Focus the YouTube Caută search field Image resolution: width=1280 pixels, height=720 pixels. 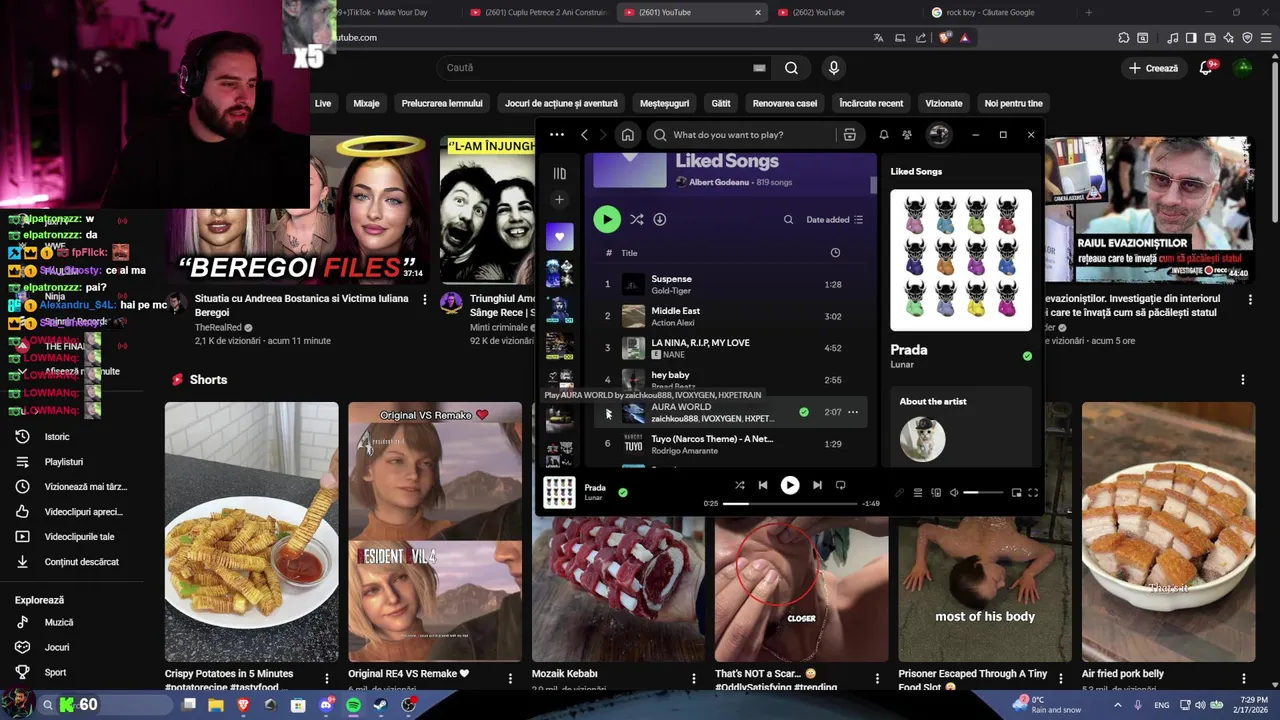594,68
